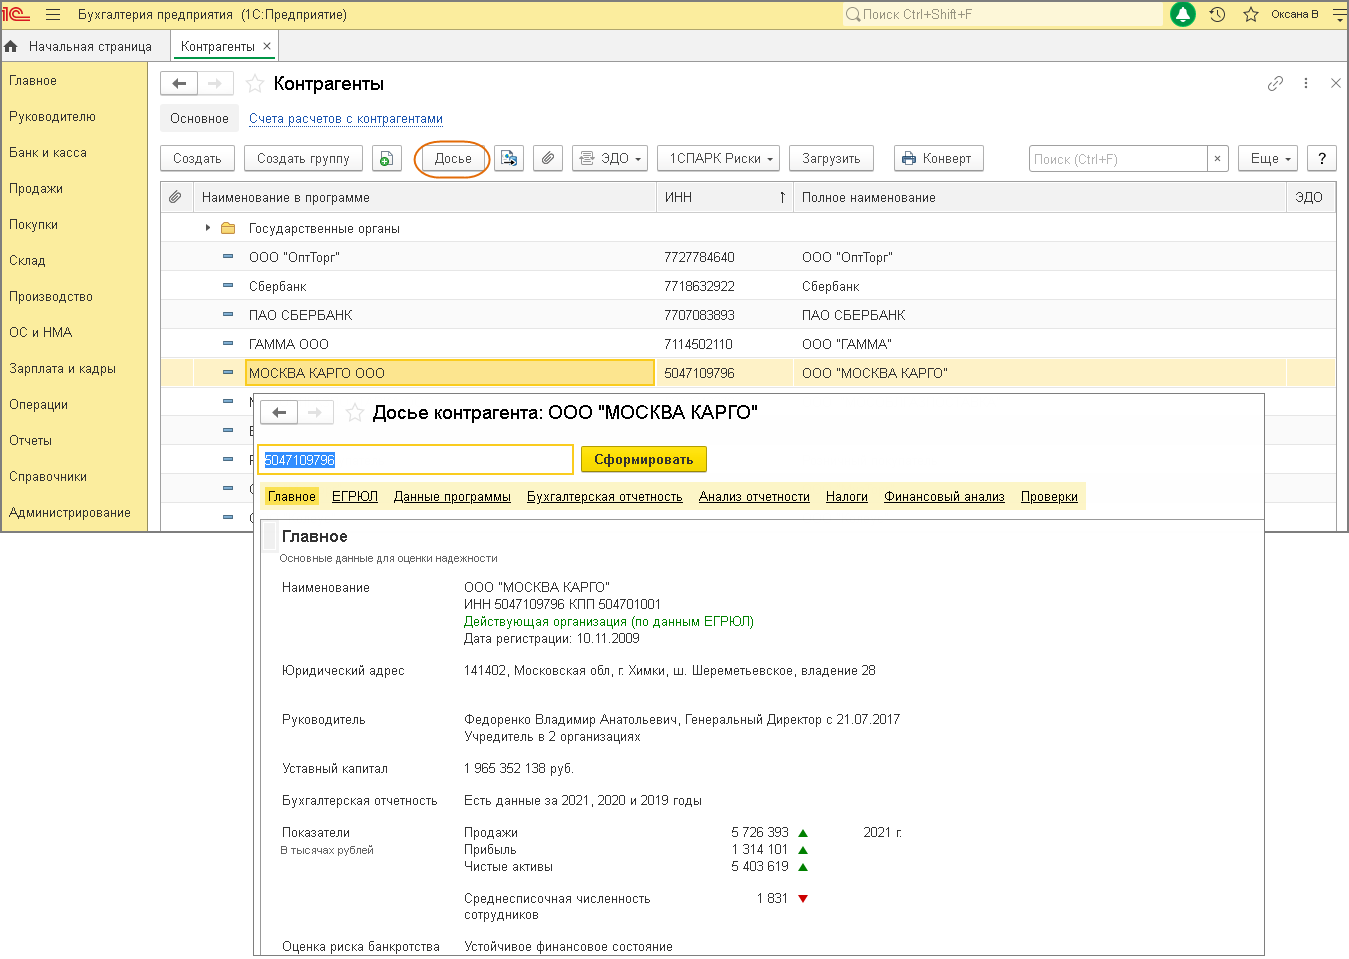Open notifications bell icon

point(1183,15)
